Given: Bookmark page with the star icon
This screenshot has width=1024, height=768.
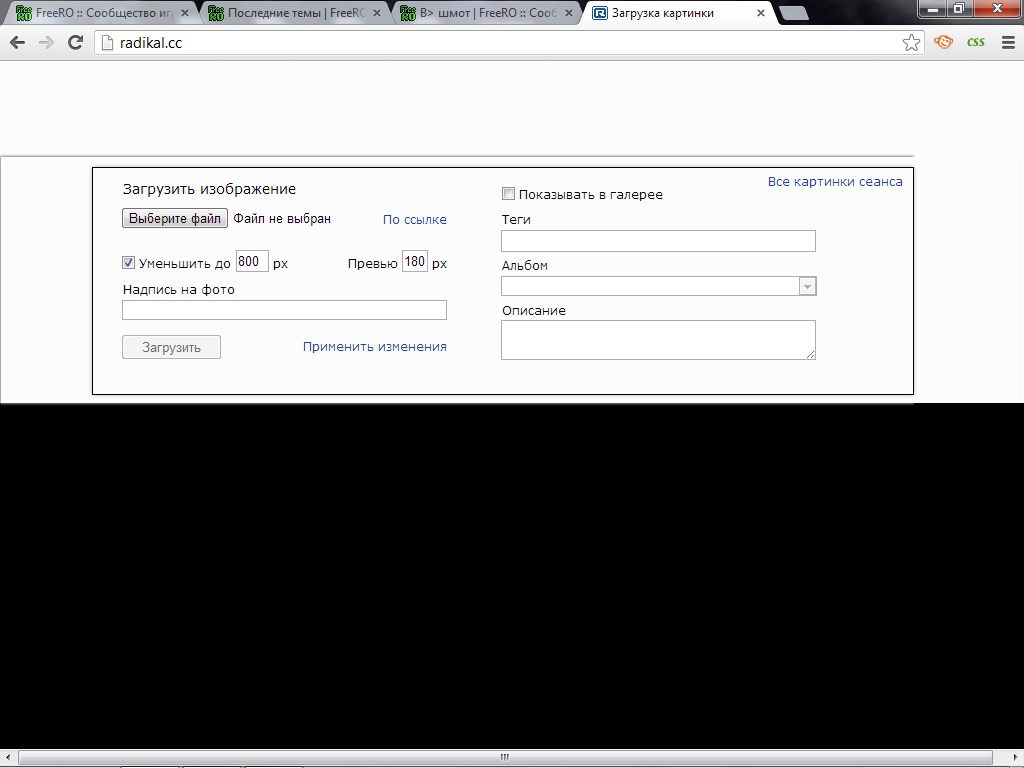Looking at the screenshot, I should click(912, 43).
